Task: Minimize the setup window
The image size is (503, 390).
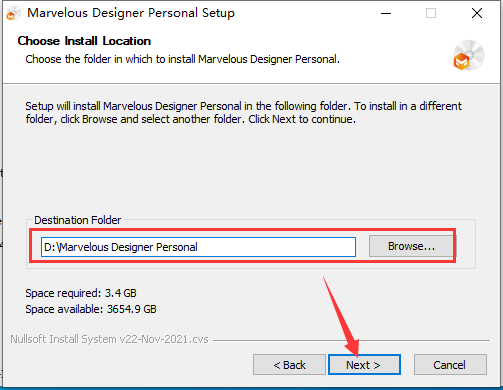Action: pyautogui.click(x=386, y=13)
